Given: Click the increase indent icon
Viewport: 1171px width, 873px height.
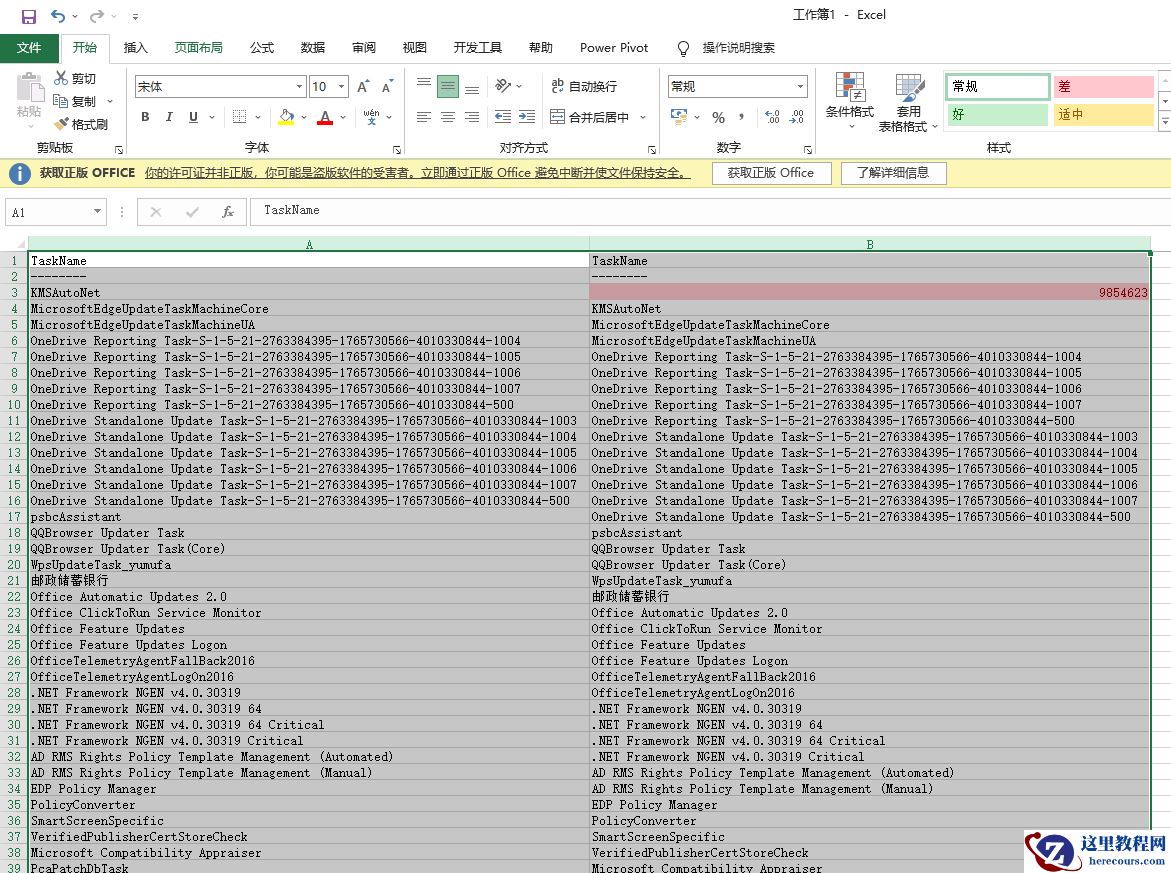Looking at the screenshot, I should click(x=525, y=117).
